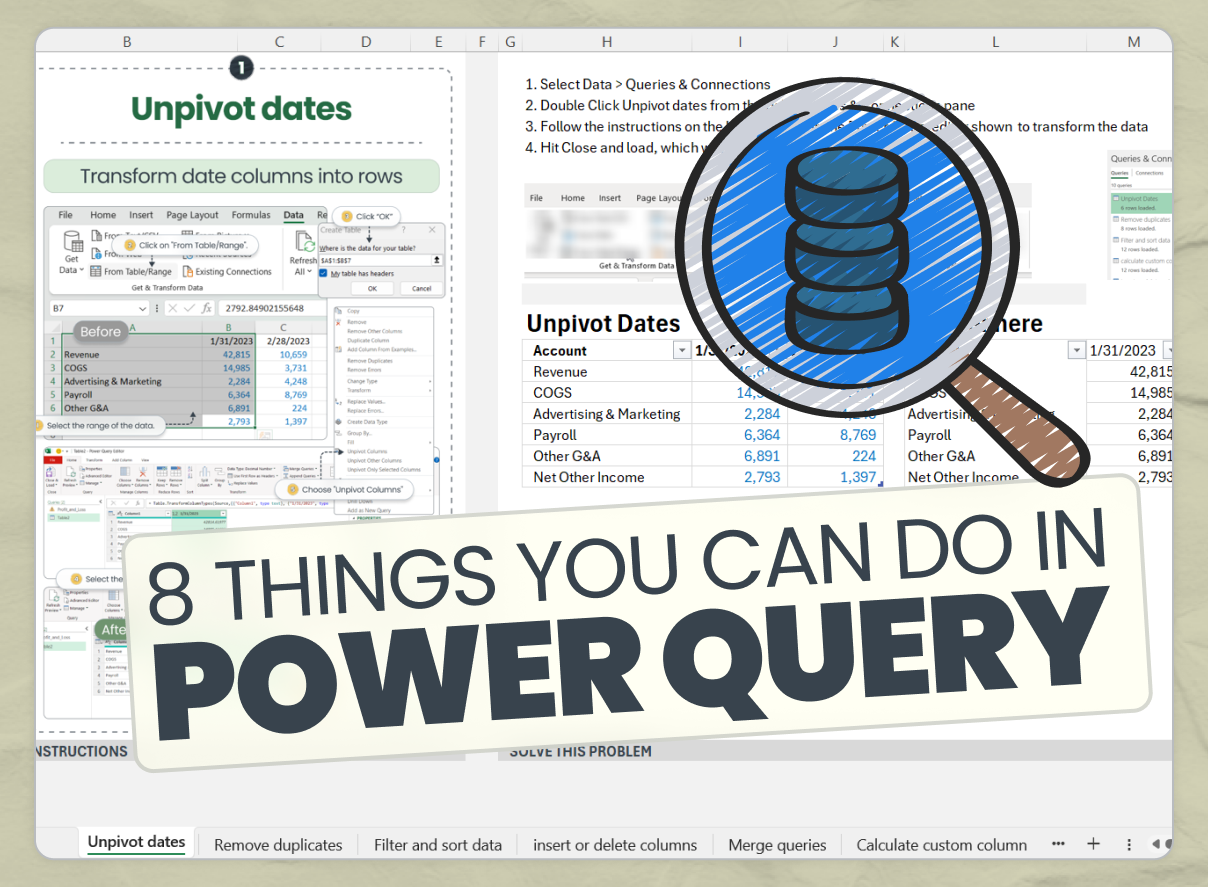Toggle the My table has headers checkbox
This screenshot has width=1208, height=887.
click(323, 273)
